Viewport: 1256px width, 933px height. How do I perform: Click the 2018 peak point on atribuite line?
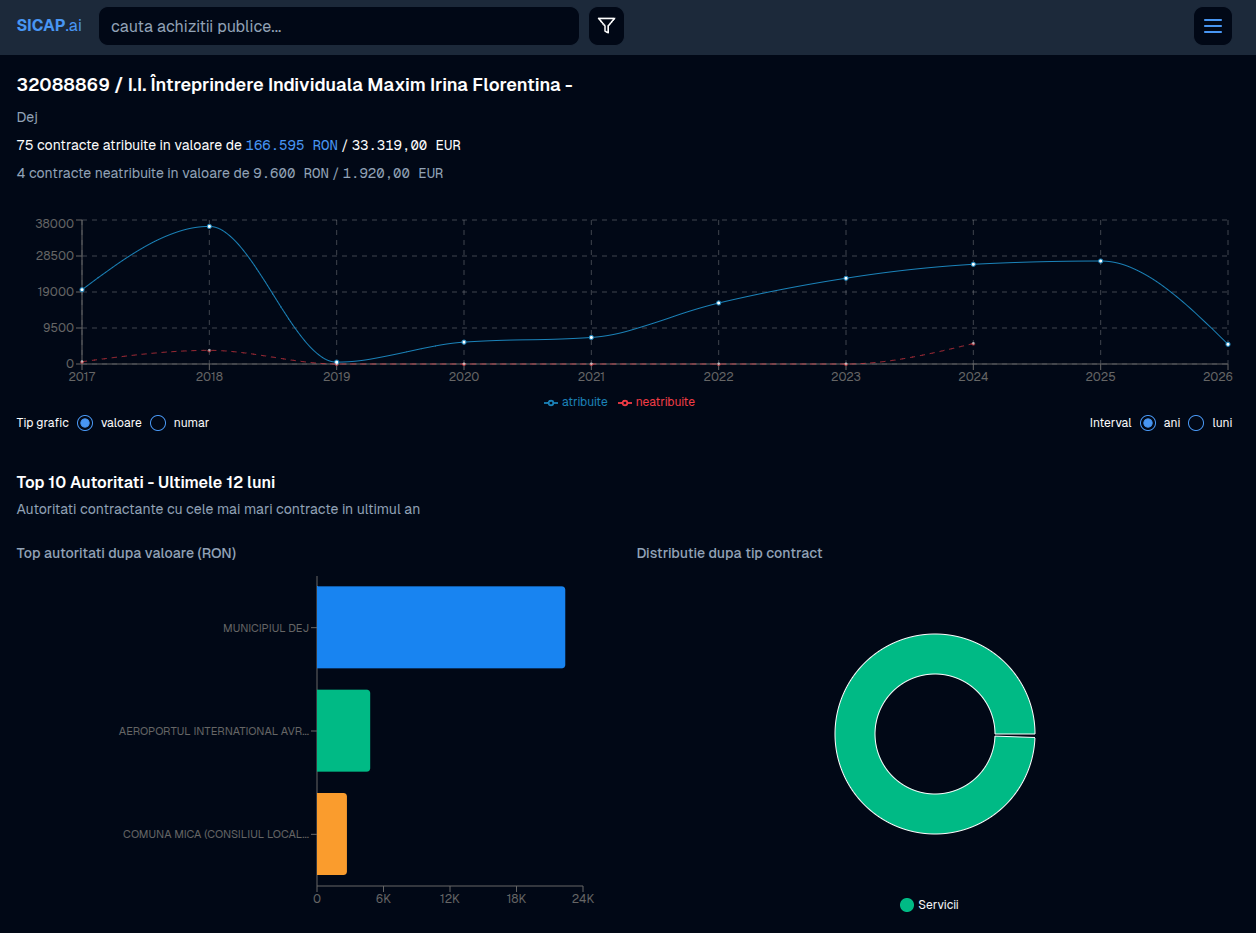click(209, 226)
